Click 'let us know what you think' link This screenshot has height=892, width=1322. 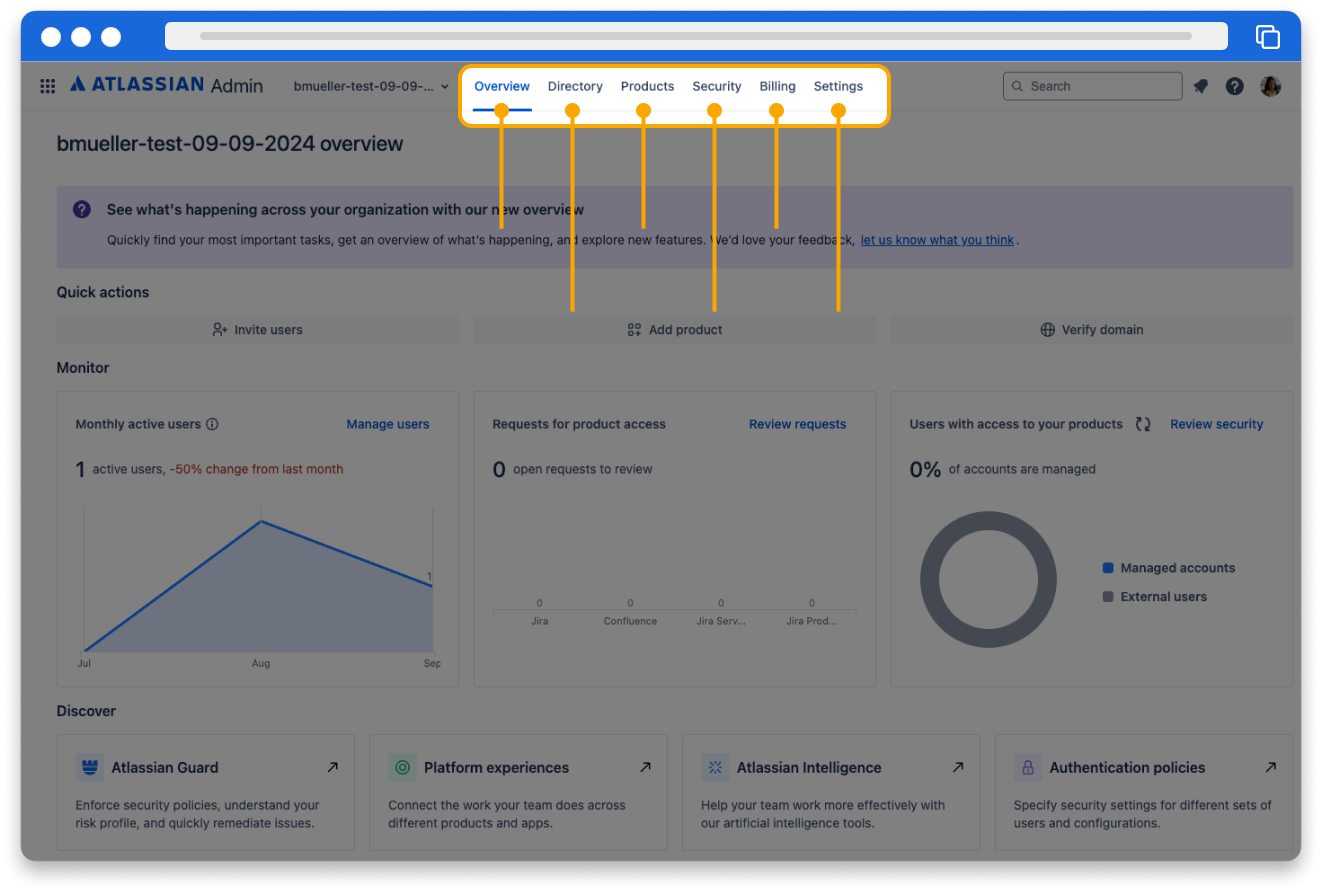pyautogui.click(x=937, y=240)
